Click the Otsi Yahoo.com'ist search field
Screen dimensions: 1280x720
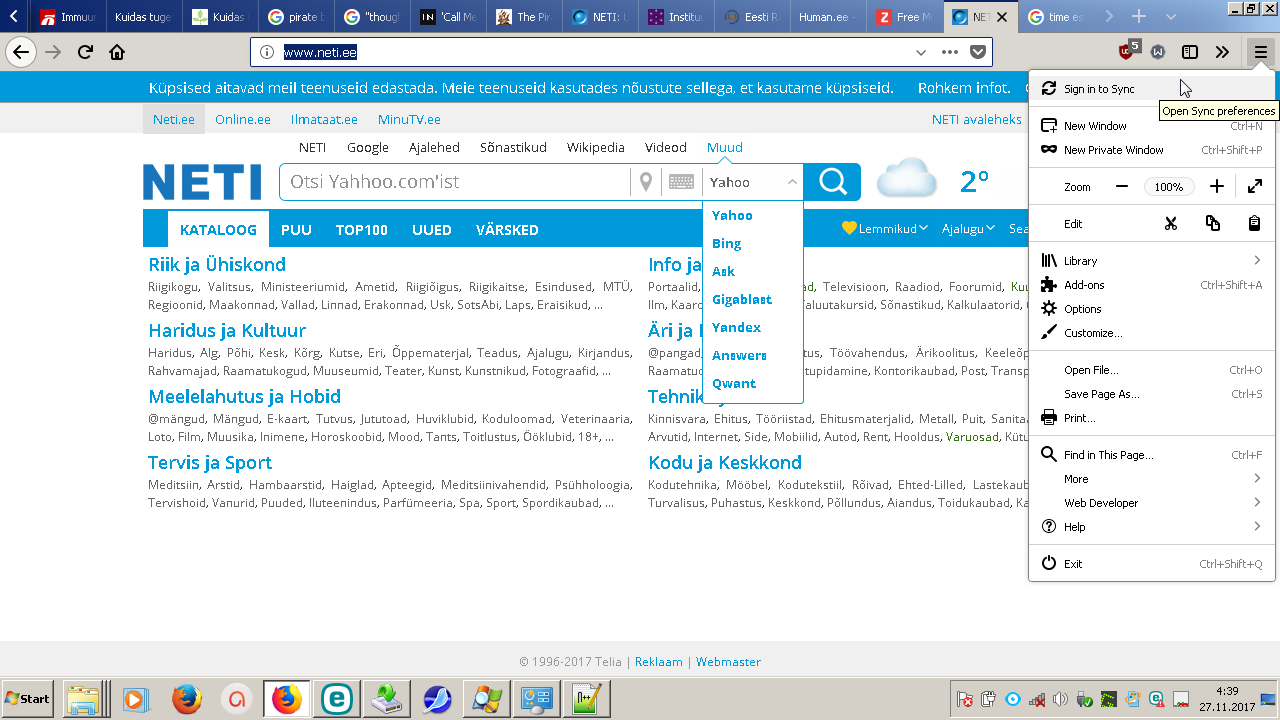[x=455, y=182]
